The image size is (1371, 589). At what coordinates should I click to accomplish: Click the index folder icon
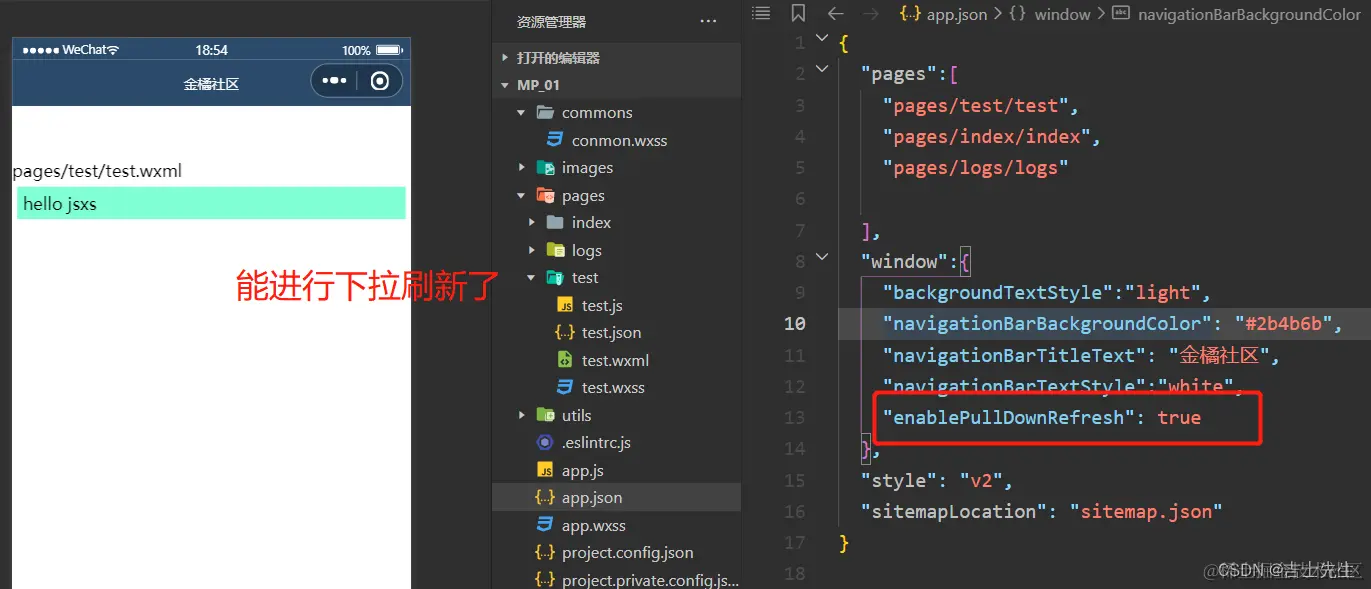pyautogui.click(x=555, y=222)
